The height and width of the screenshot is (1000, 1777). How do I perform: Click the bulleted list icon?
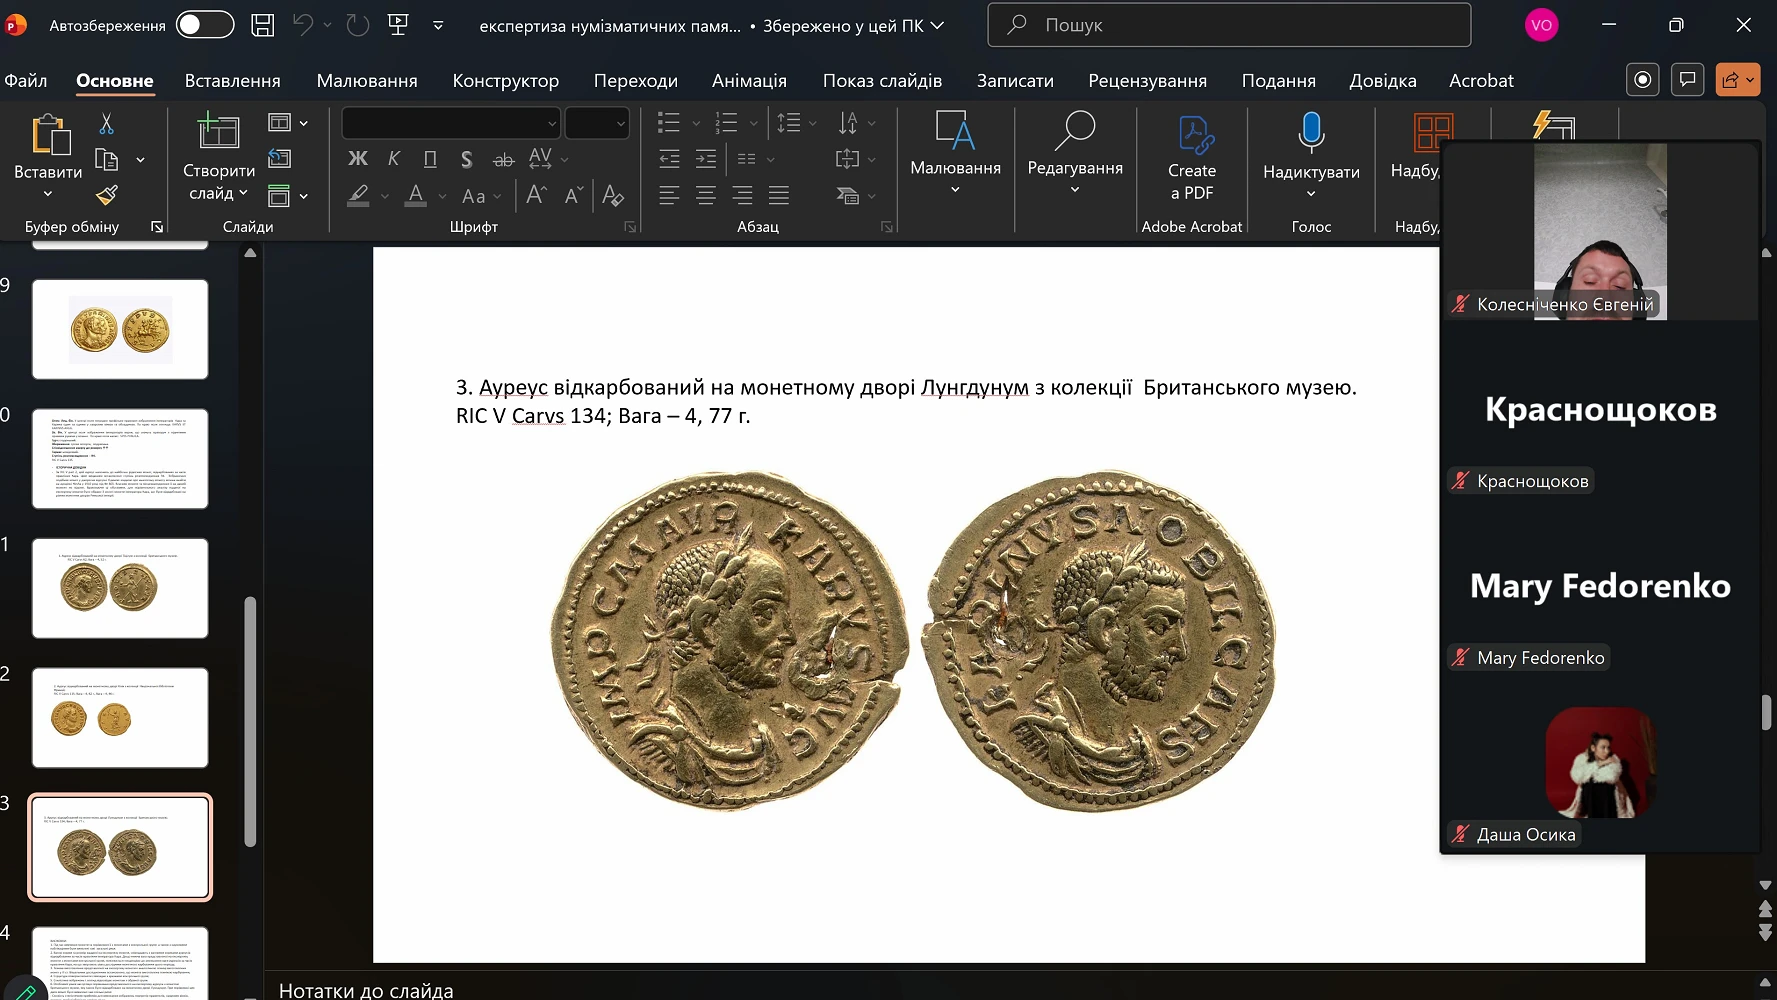click(668, 123)
